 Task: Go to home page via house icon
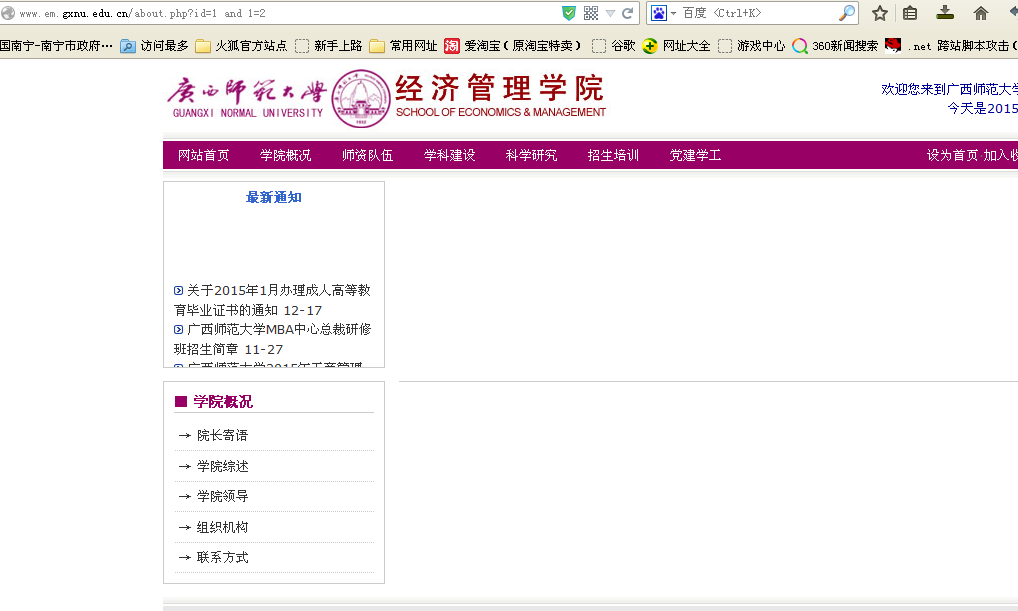click(x=980, y=13)
